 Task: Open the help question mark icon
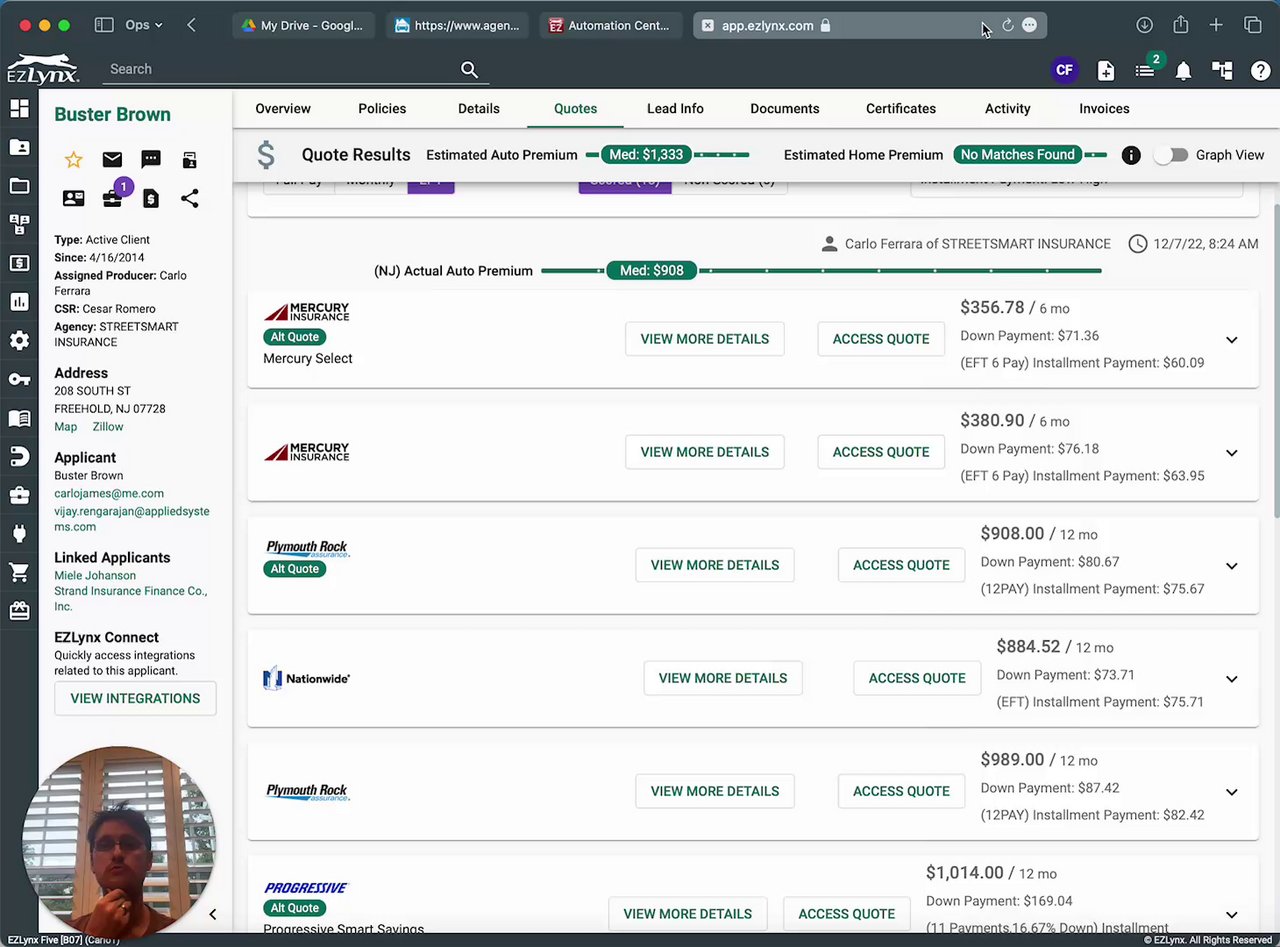point(1260,70)
